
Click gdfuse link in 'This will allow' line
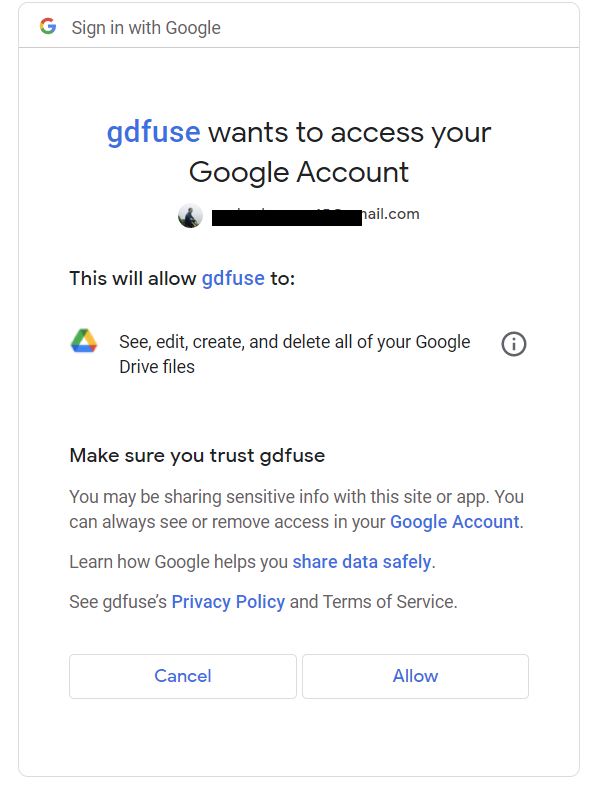pyautogui.click(x=233, y=278)
